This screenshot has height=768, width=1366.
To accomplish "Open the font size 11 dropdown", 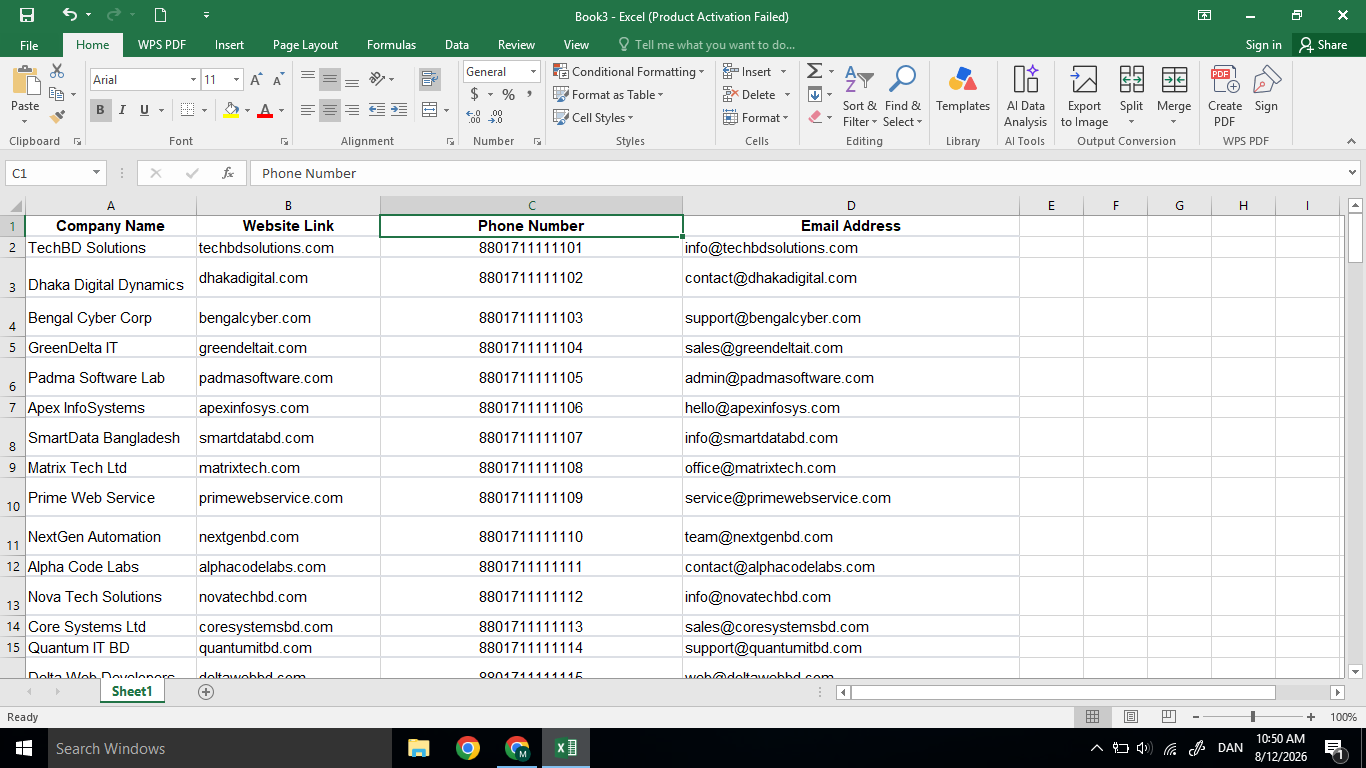I will [x=237, y=80].
